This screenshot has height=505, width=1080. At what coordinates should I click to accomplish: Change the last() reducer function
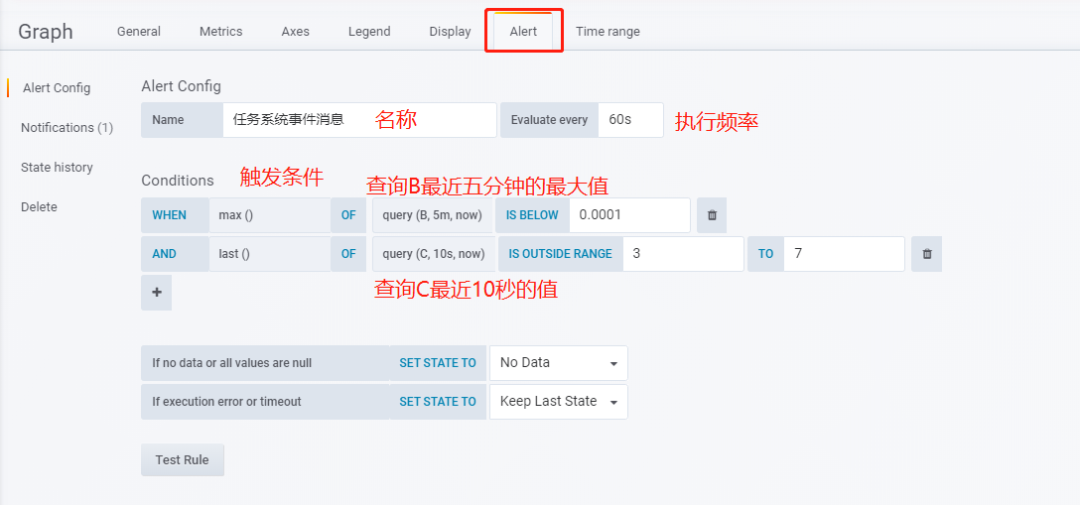[x=270, y=254]
